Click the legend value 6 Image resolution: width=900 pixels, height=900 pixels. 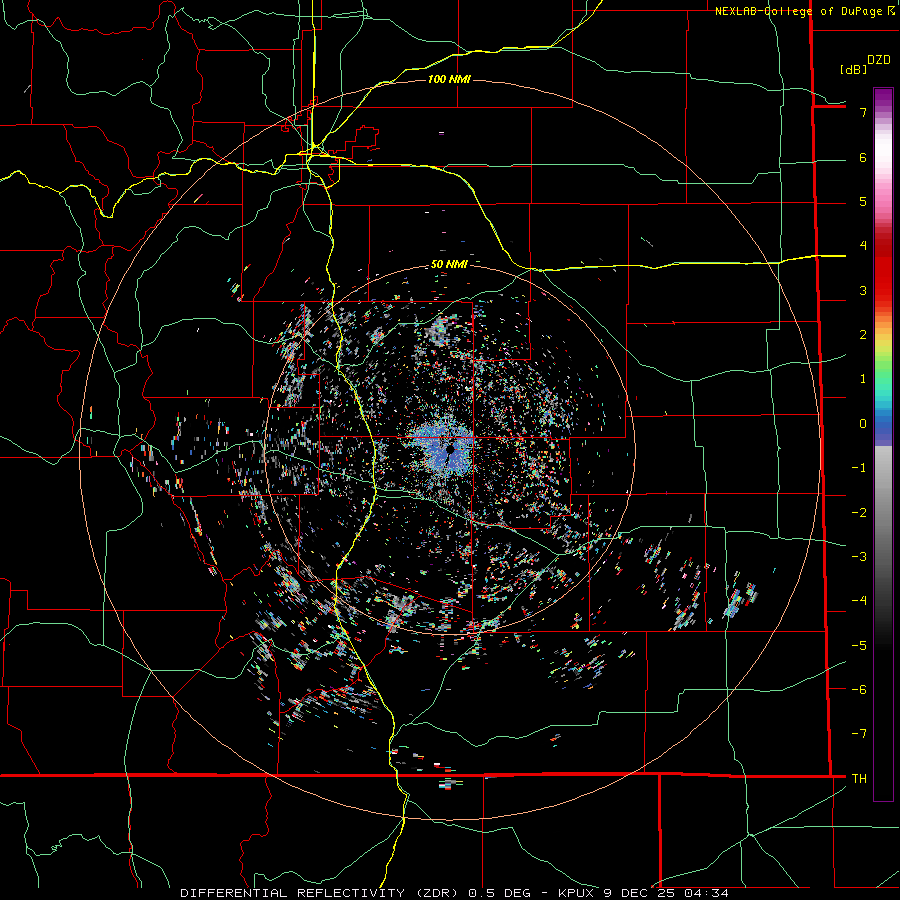pos(863,157)
